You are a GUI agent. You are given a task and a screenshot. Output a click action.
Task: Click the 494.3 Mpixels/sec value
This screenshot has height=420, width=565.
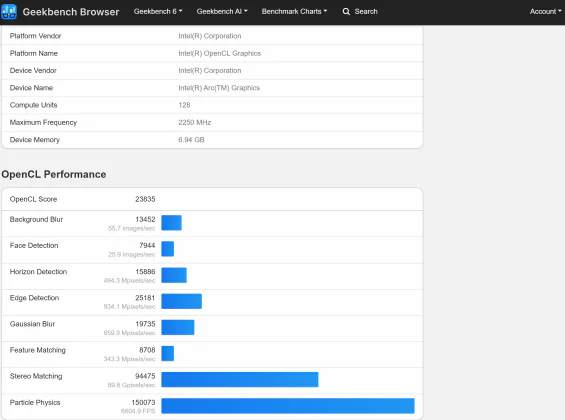coord(129,281)
